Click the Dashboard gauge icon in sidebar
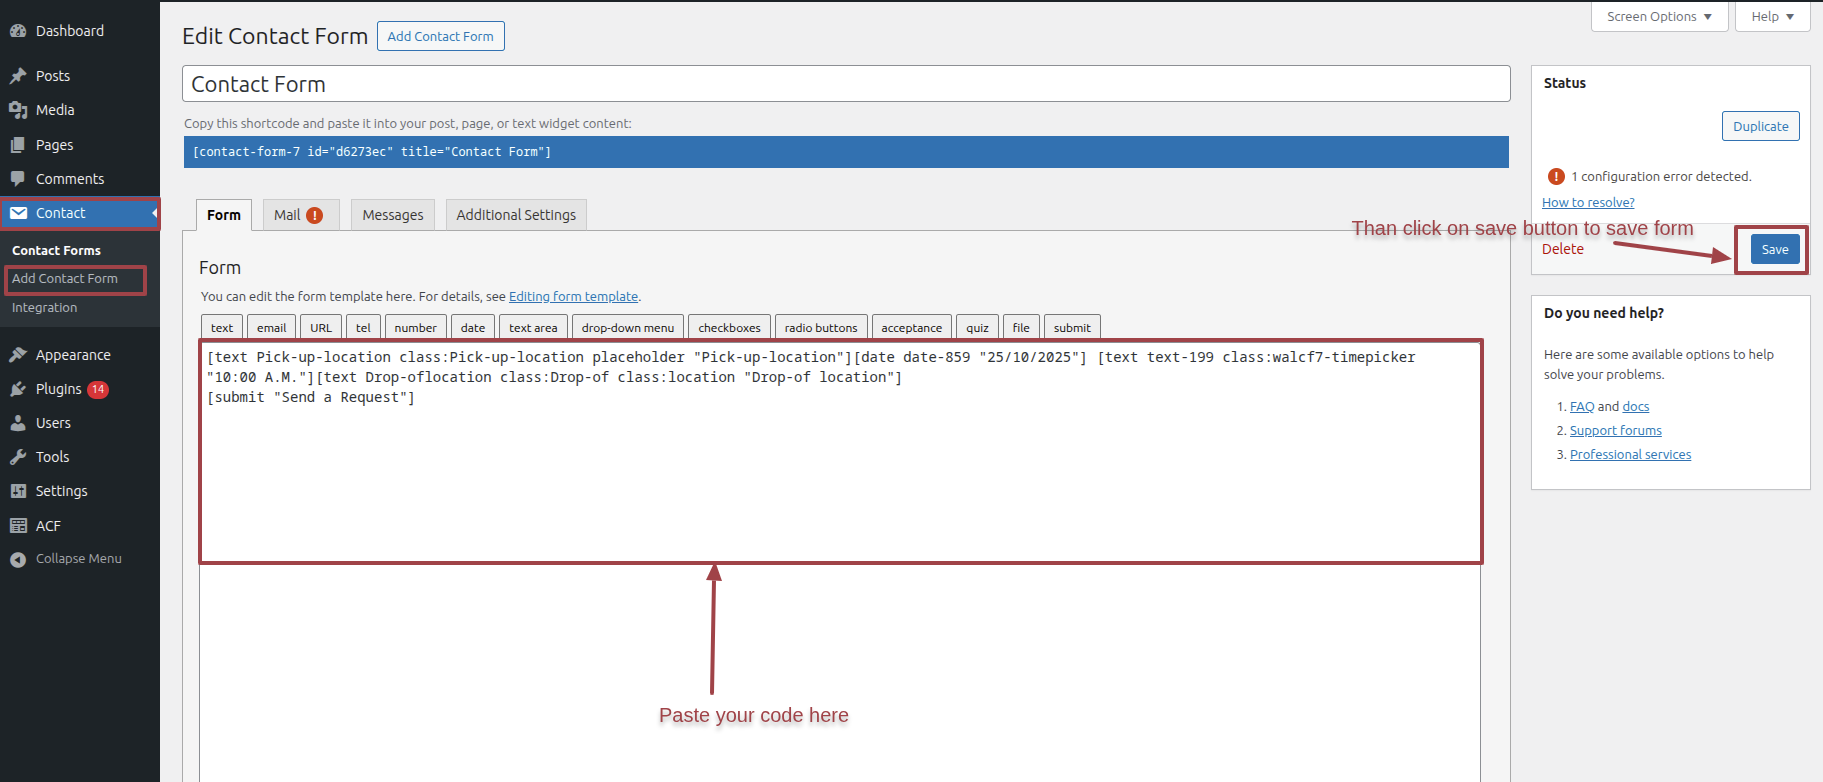1823x782 pixels. pyautogui.click(x=18, y=31)
